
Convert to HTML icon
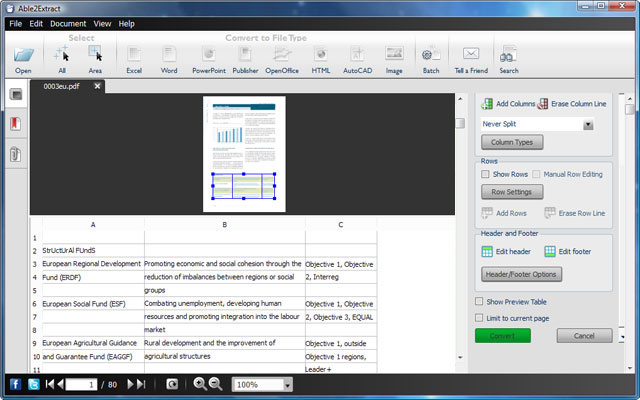coord(321,54)
